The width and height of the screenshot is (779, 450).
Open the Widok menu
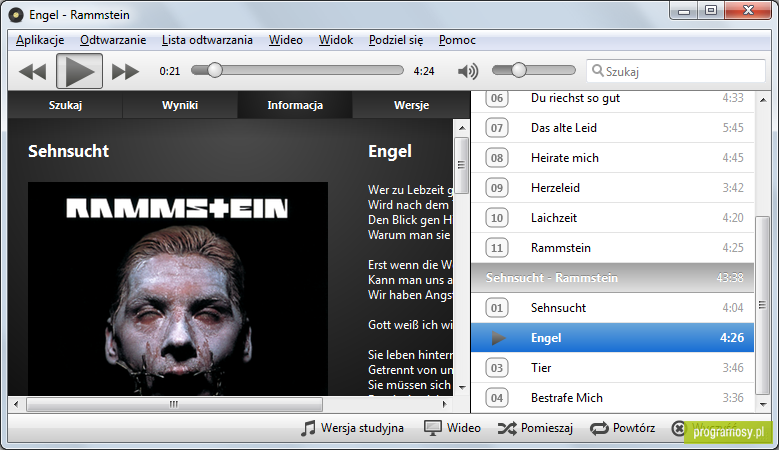tap(336, 40)
